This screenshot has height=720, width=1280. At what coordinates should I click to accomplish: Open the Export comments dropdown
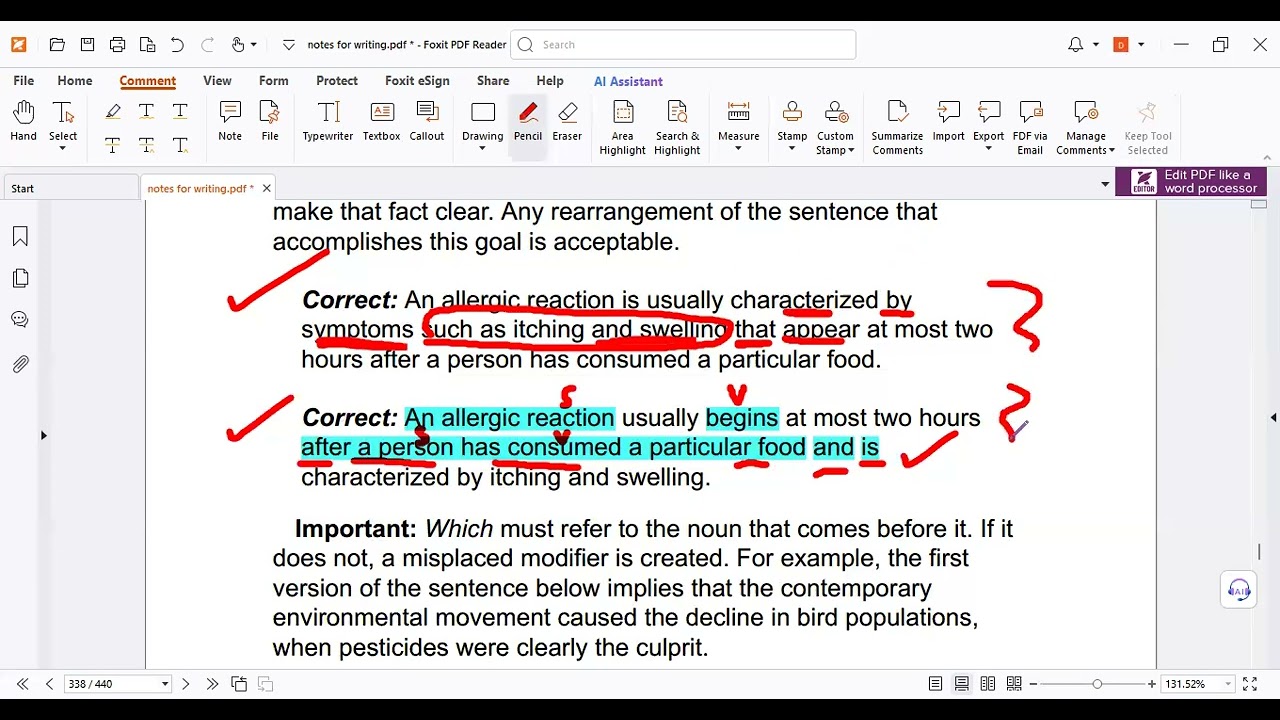988,150
